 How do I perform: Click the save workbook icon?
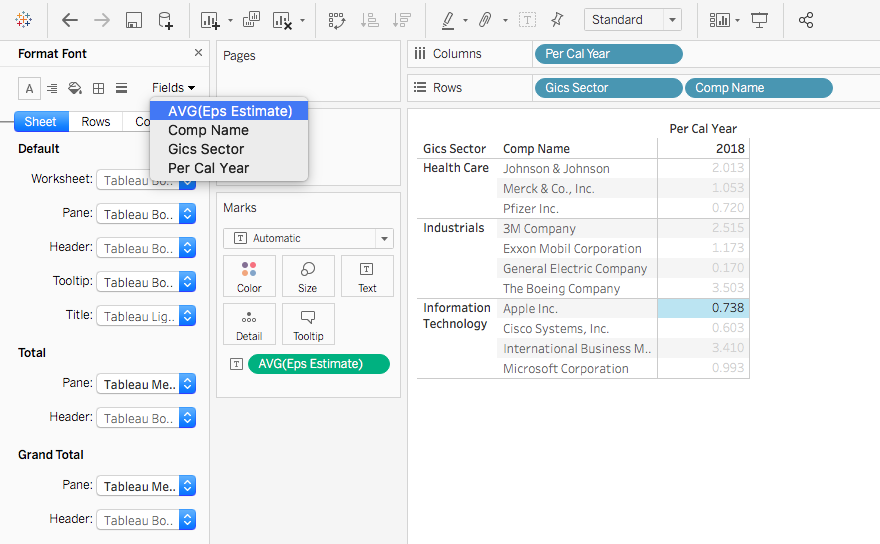pyautogui.click(x=133, y=20)
